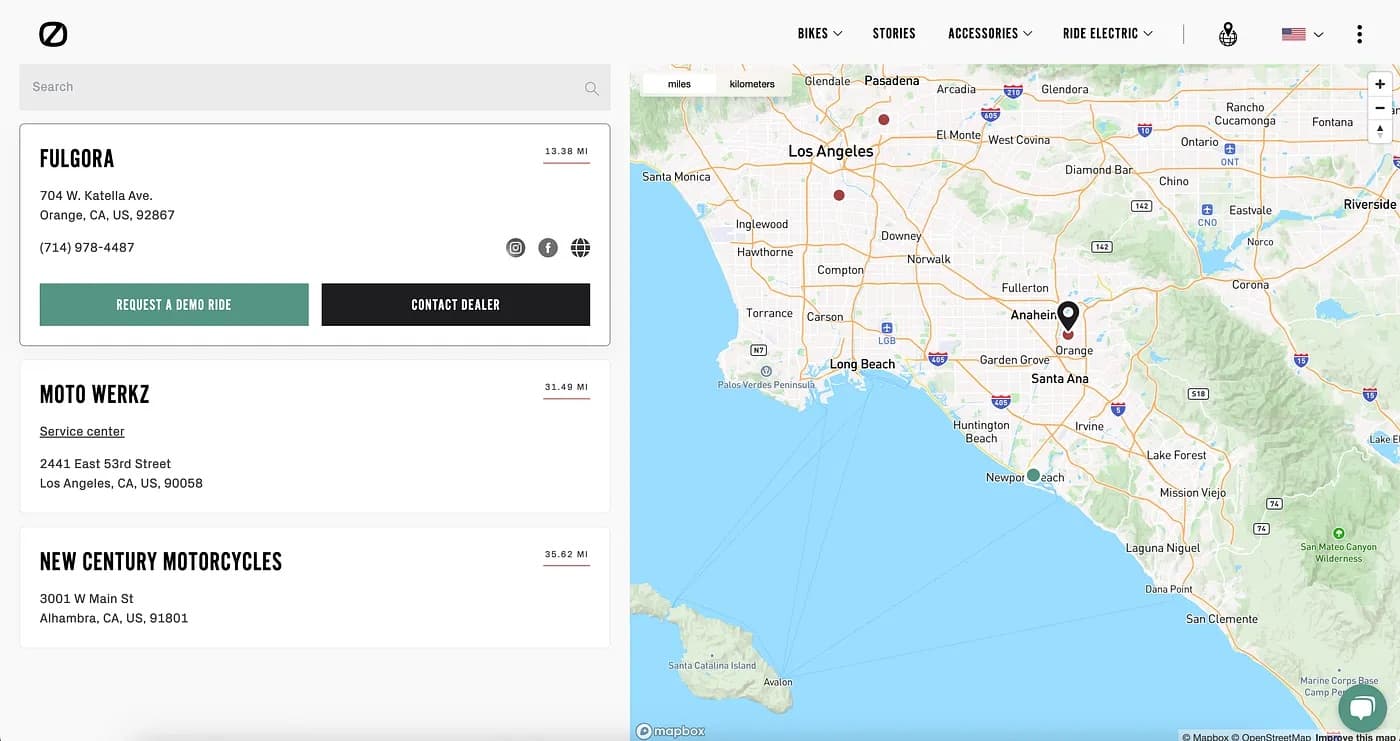The height and width of the screenshot is (741, 1400).
Task: Request a demo ride at Fulgora
Action: click(174, 304)
